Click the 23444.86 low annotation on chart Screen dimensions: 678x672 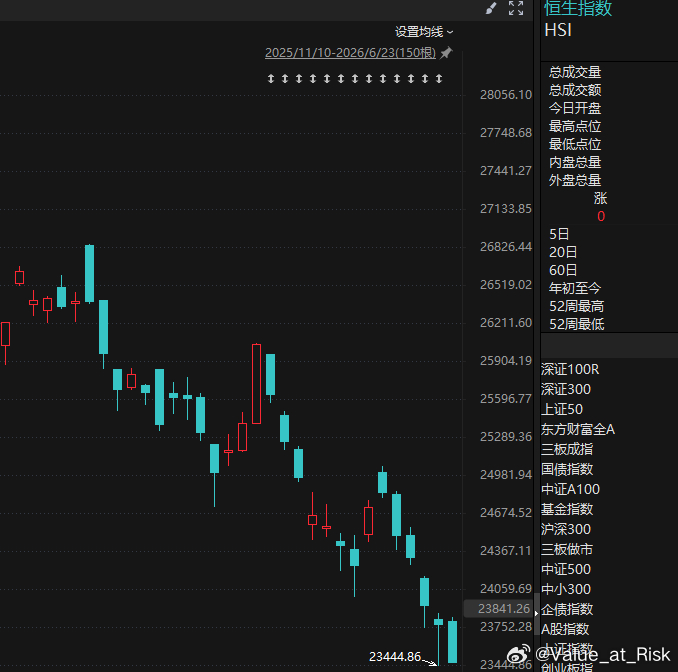click(395, 657)
